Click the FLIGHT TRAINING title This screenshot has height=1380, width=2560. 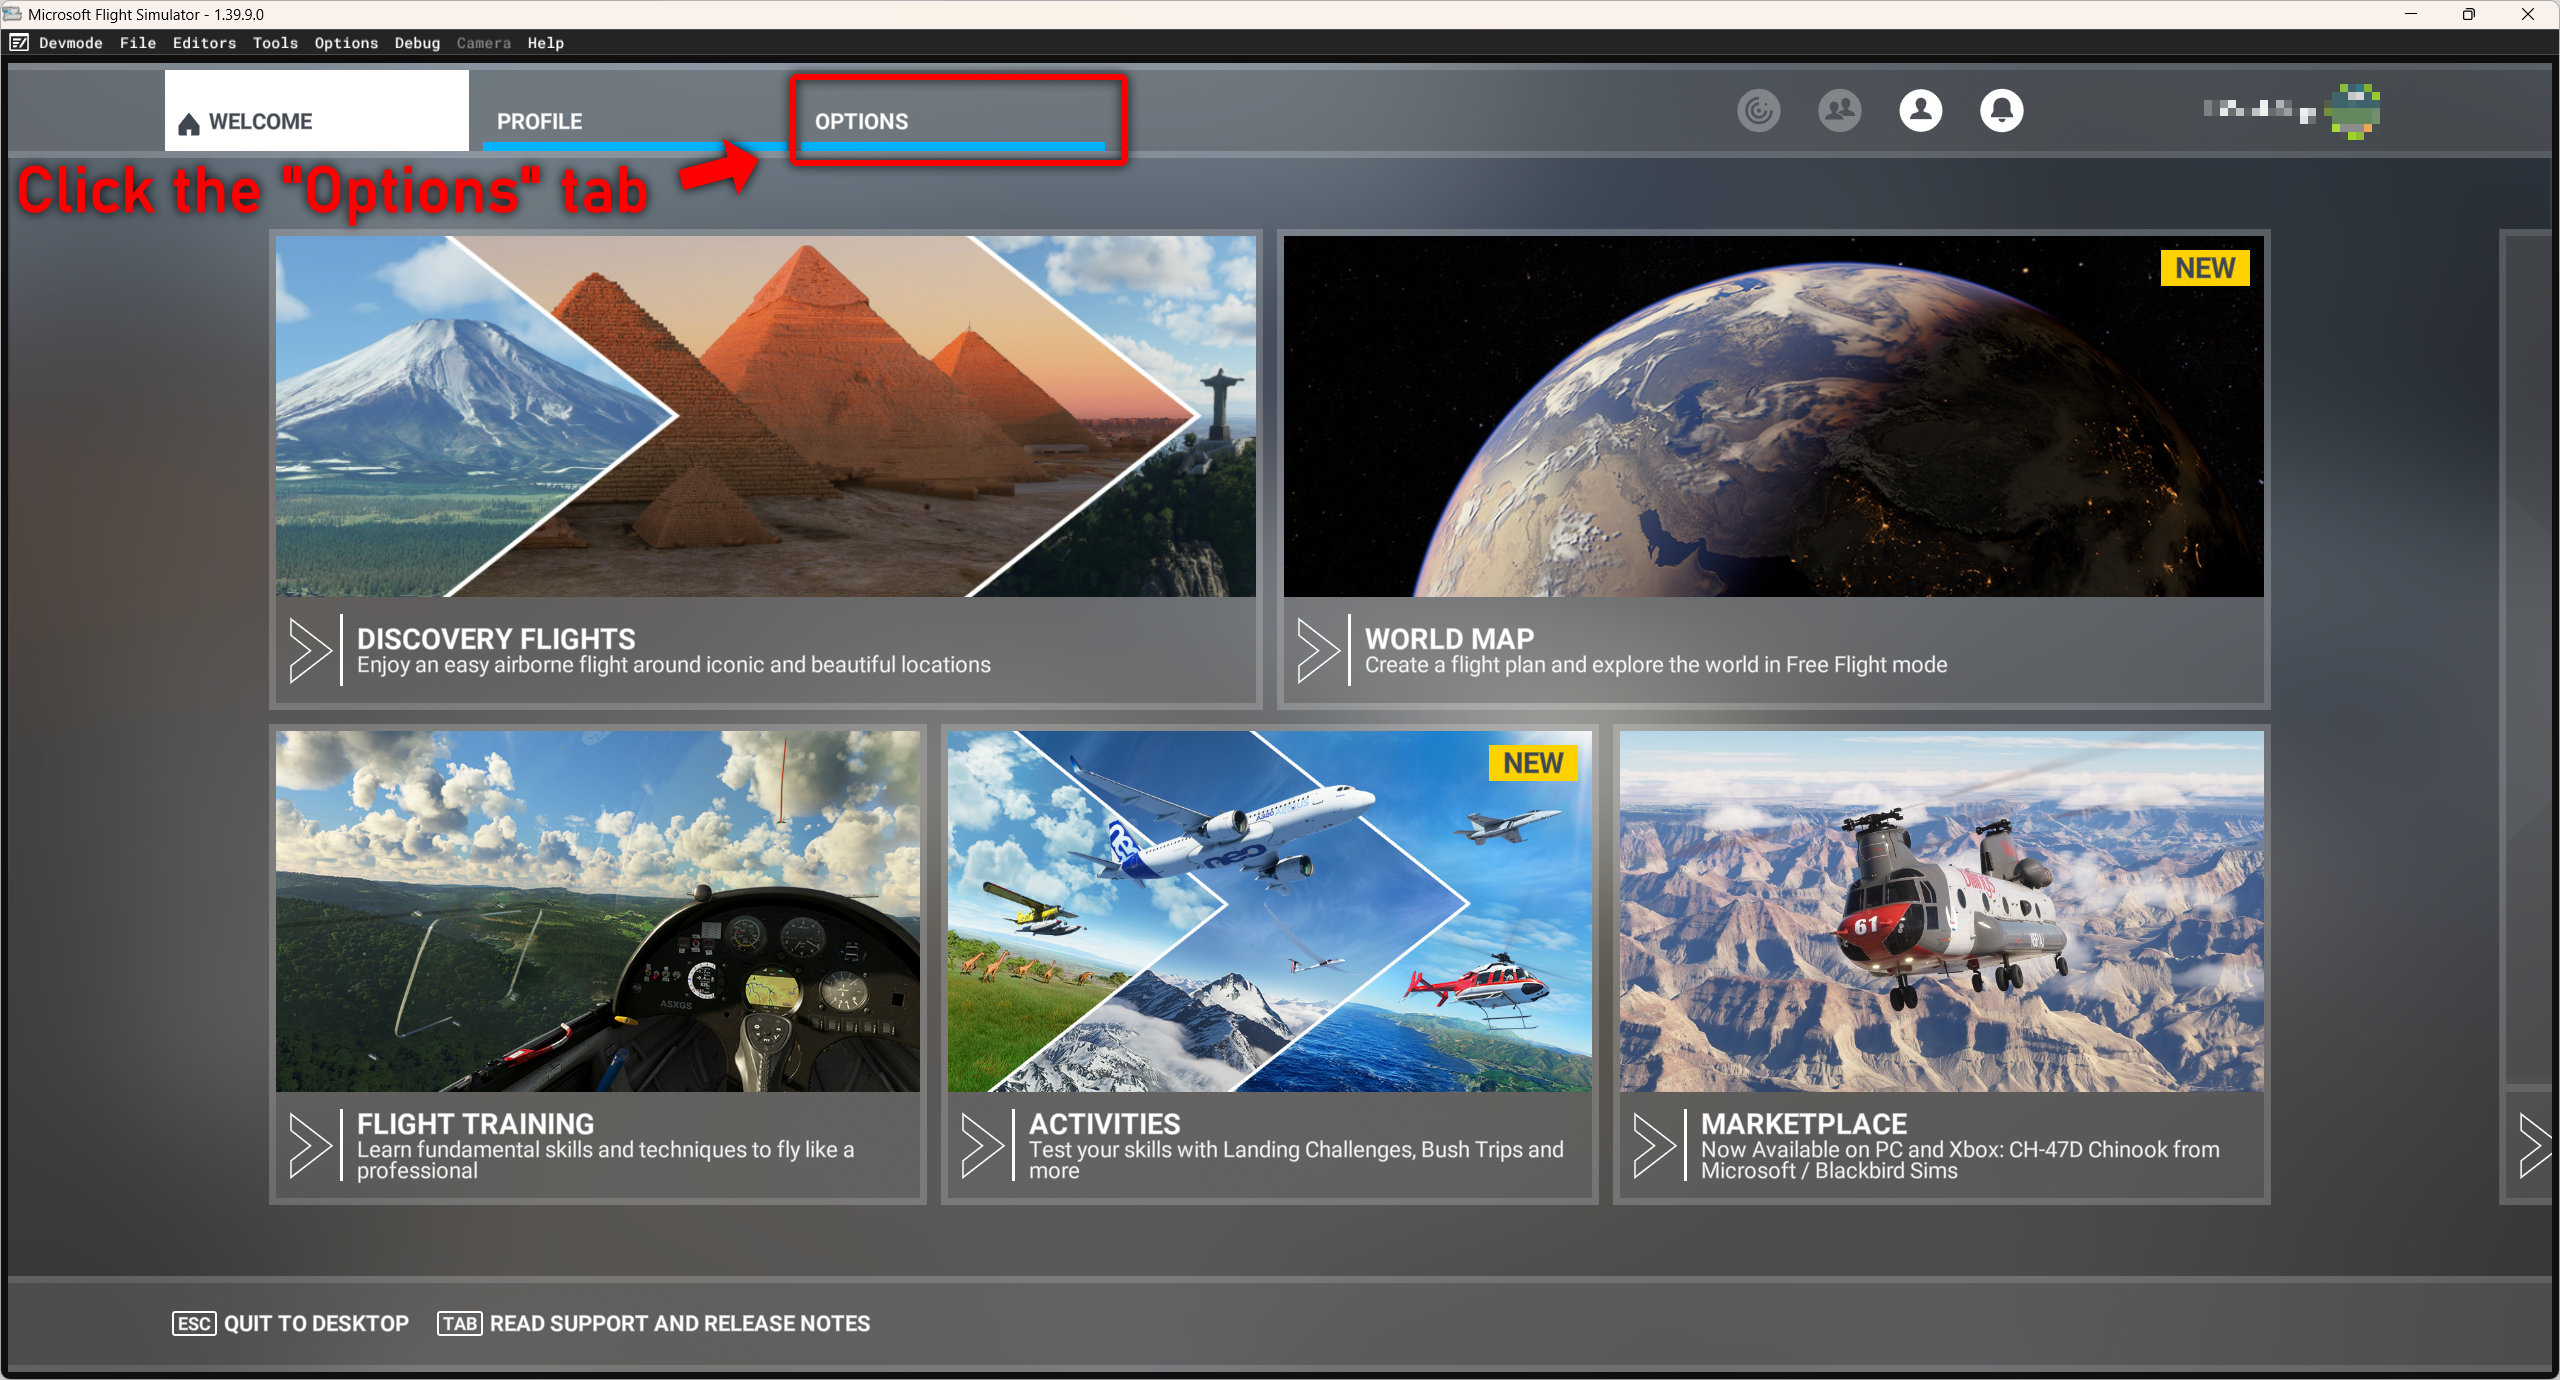475,1124
